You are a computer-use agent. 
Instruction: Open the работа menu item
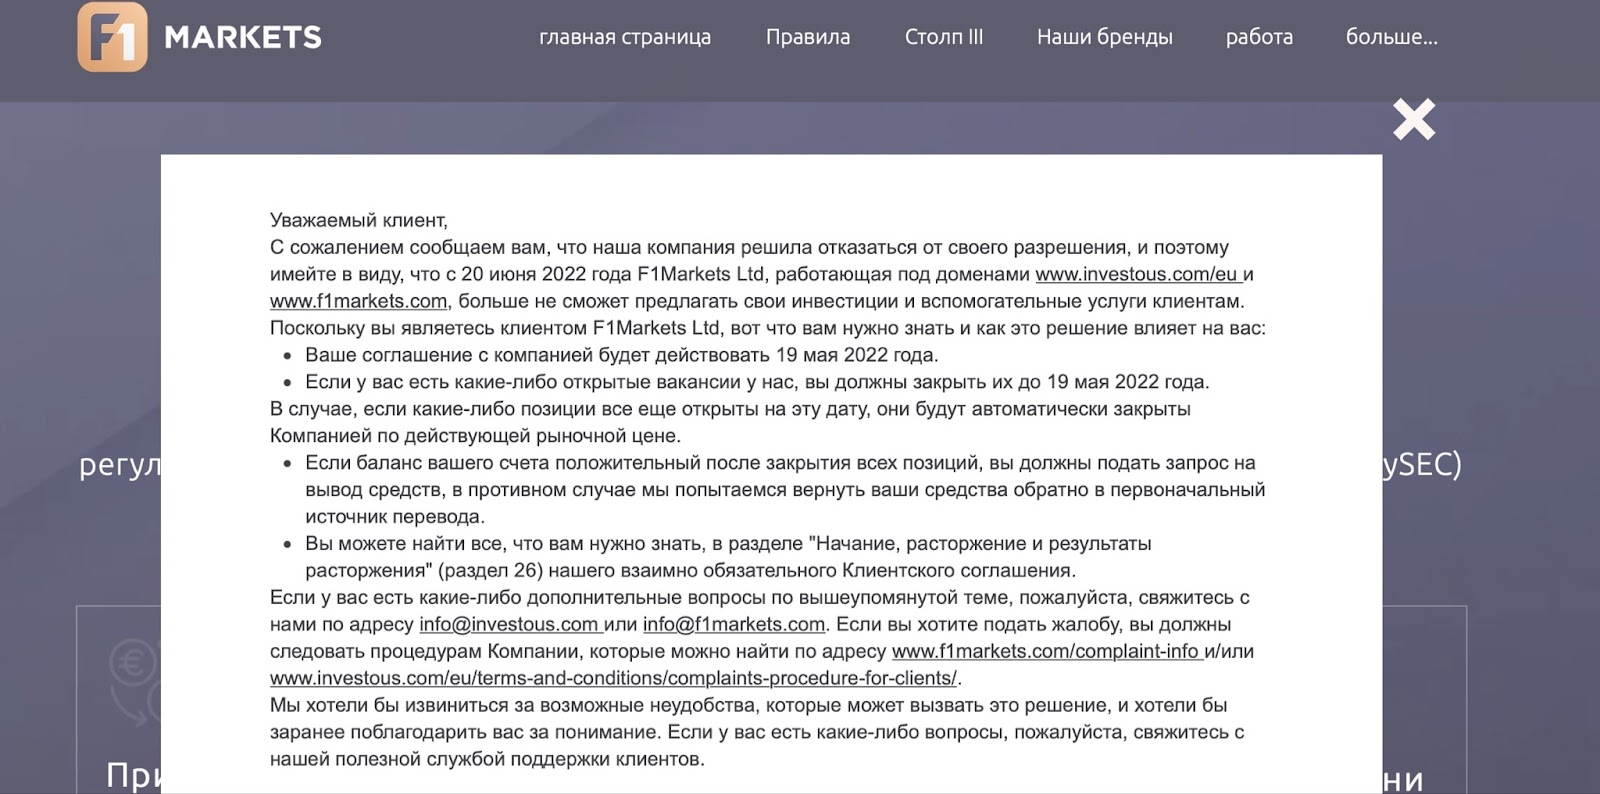[x=1259, y=37]
